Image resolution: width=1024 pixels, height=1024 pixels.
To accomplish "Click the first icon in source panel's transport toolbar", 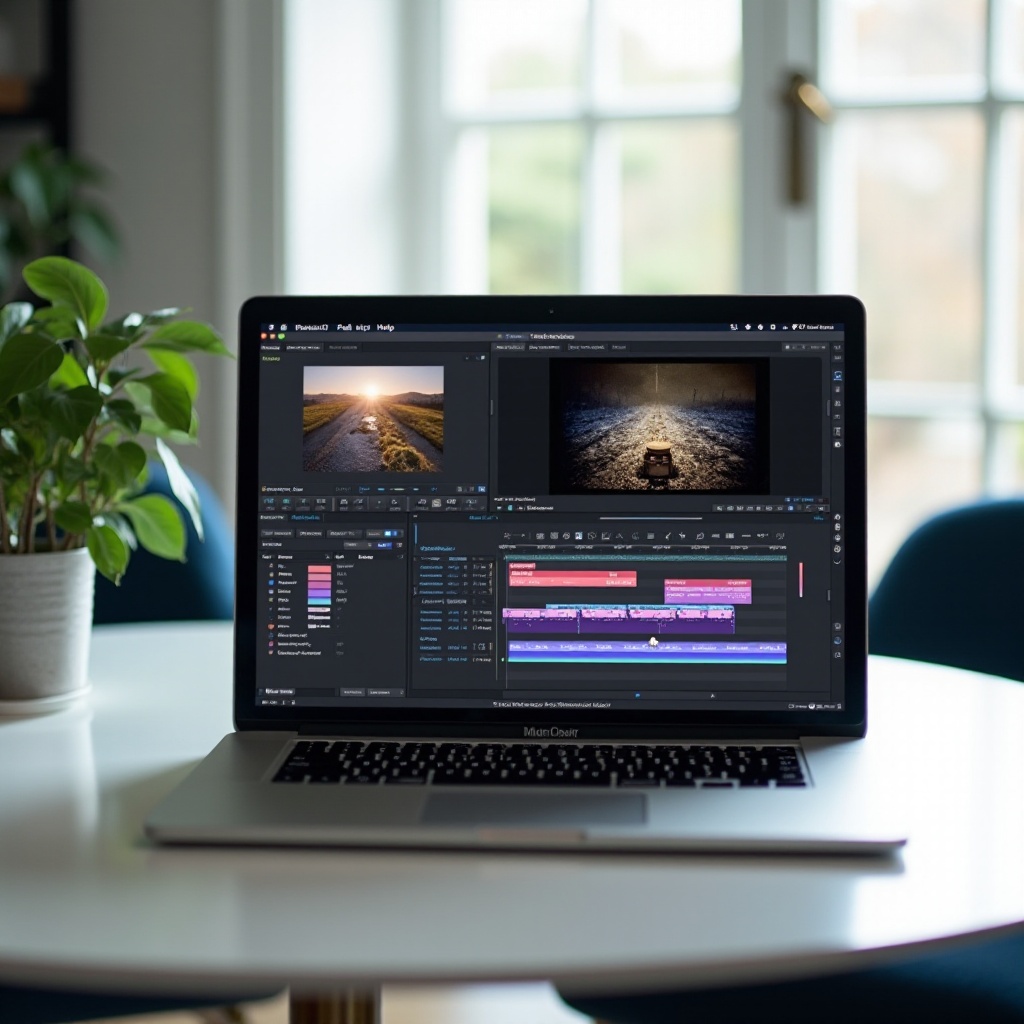I will pyautogui.click(x=269, y=504).
